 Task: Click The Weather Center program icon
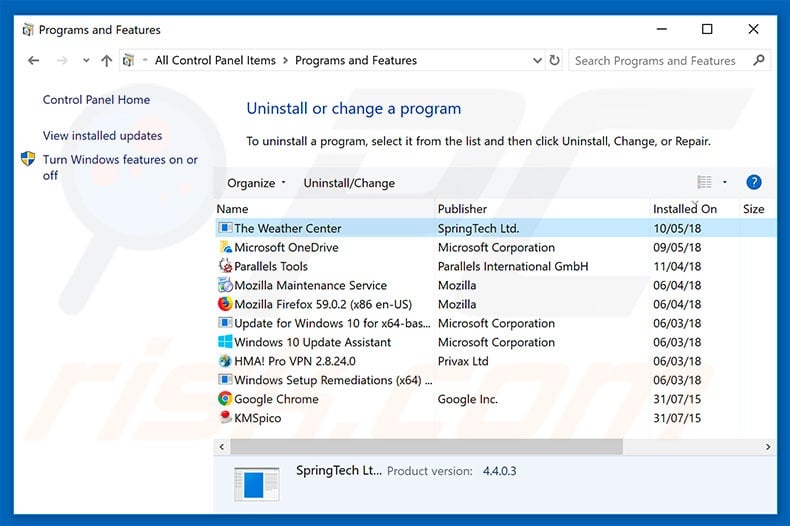225,228
